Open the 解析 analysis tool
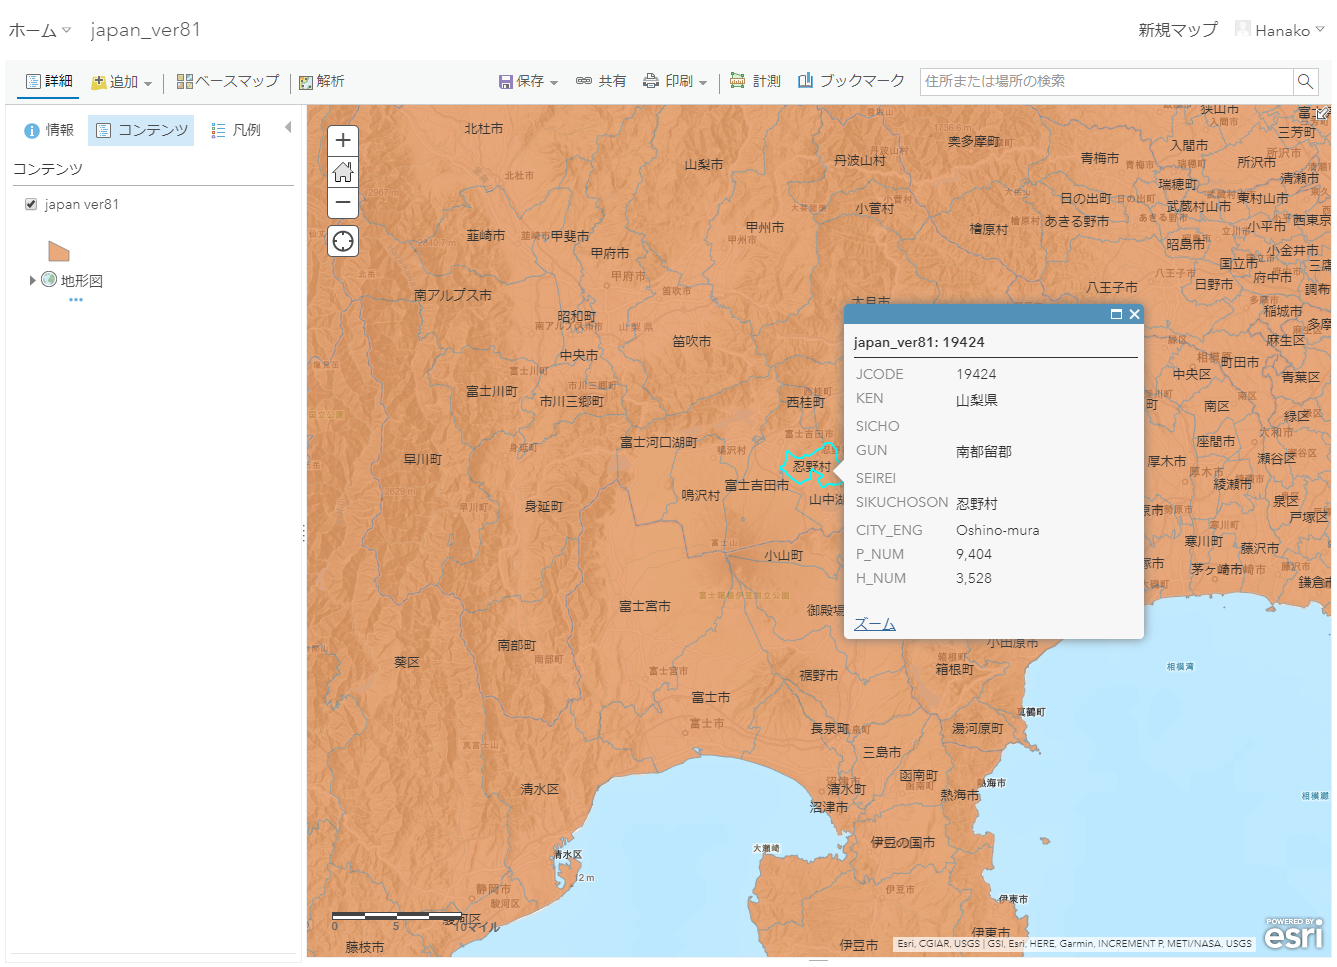Image resolution: width=1337 pixels, height=967 pixels. coord(321,81)
